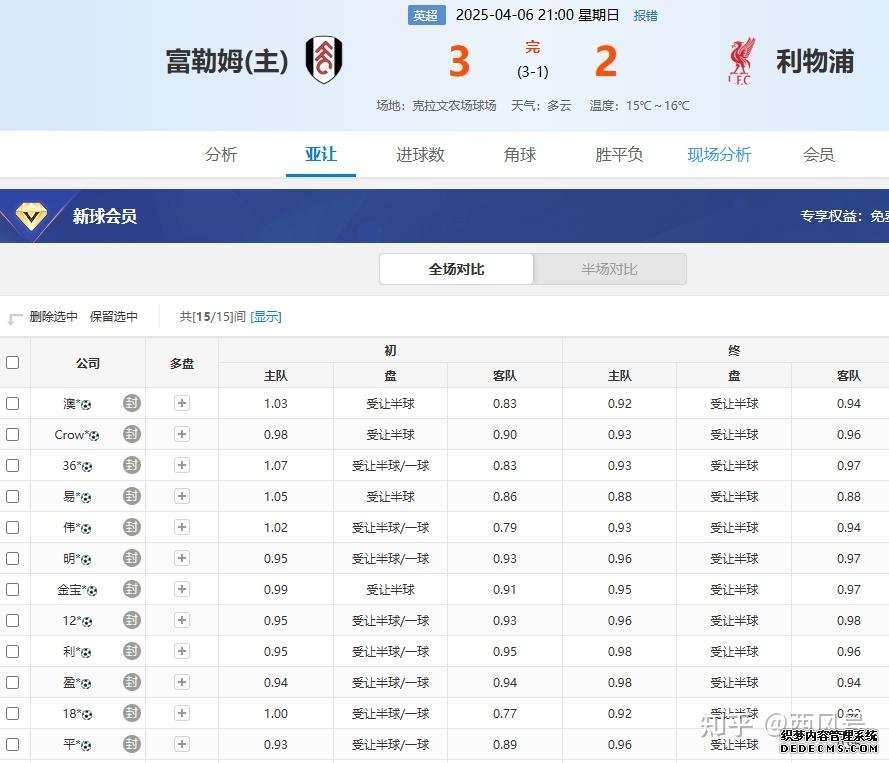
Task: Check the box for the 36* row
Action: click(x=13, y=465)
